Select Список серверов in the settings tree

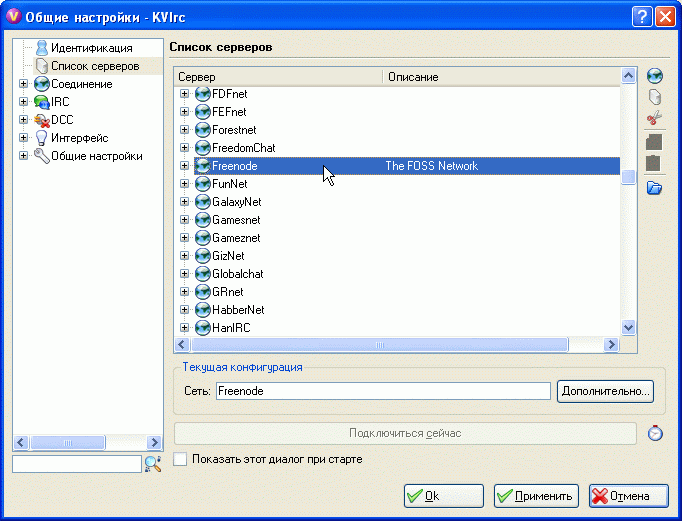tap(95, 66)
